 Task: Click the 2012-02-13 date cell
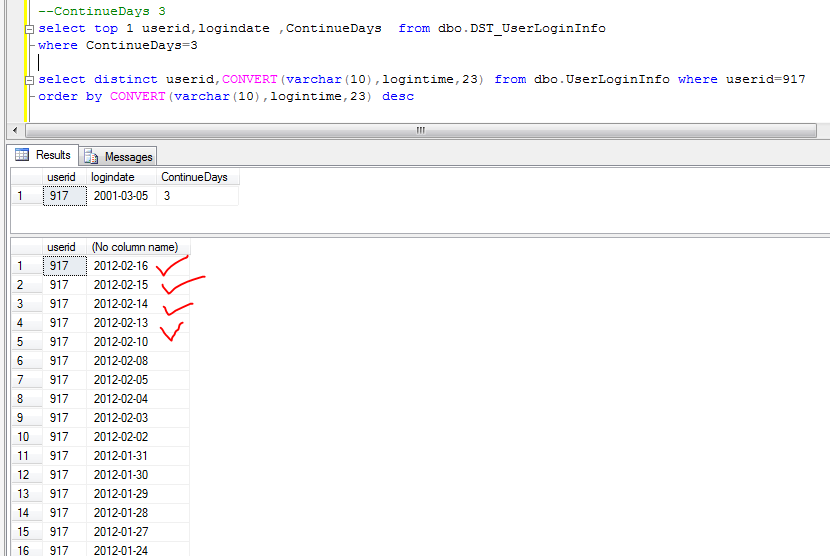coord(138,323)
